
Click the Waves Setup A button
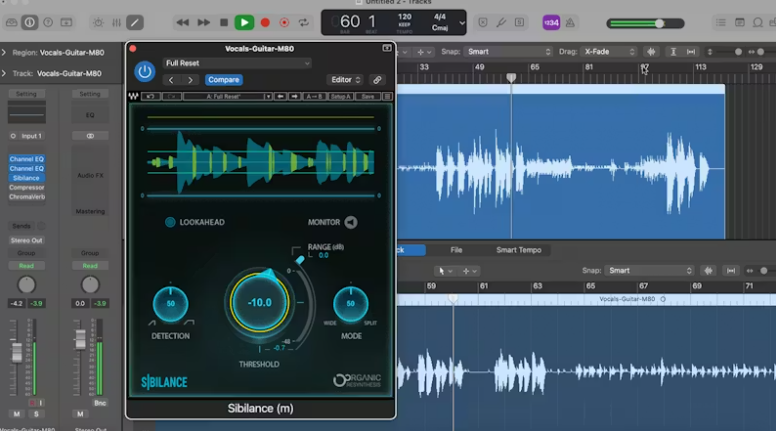click(340, 96)
